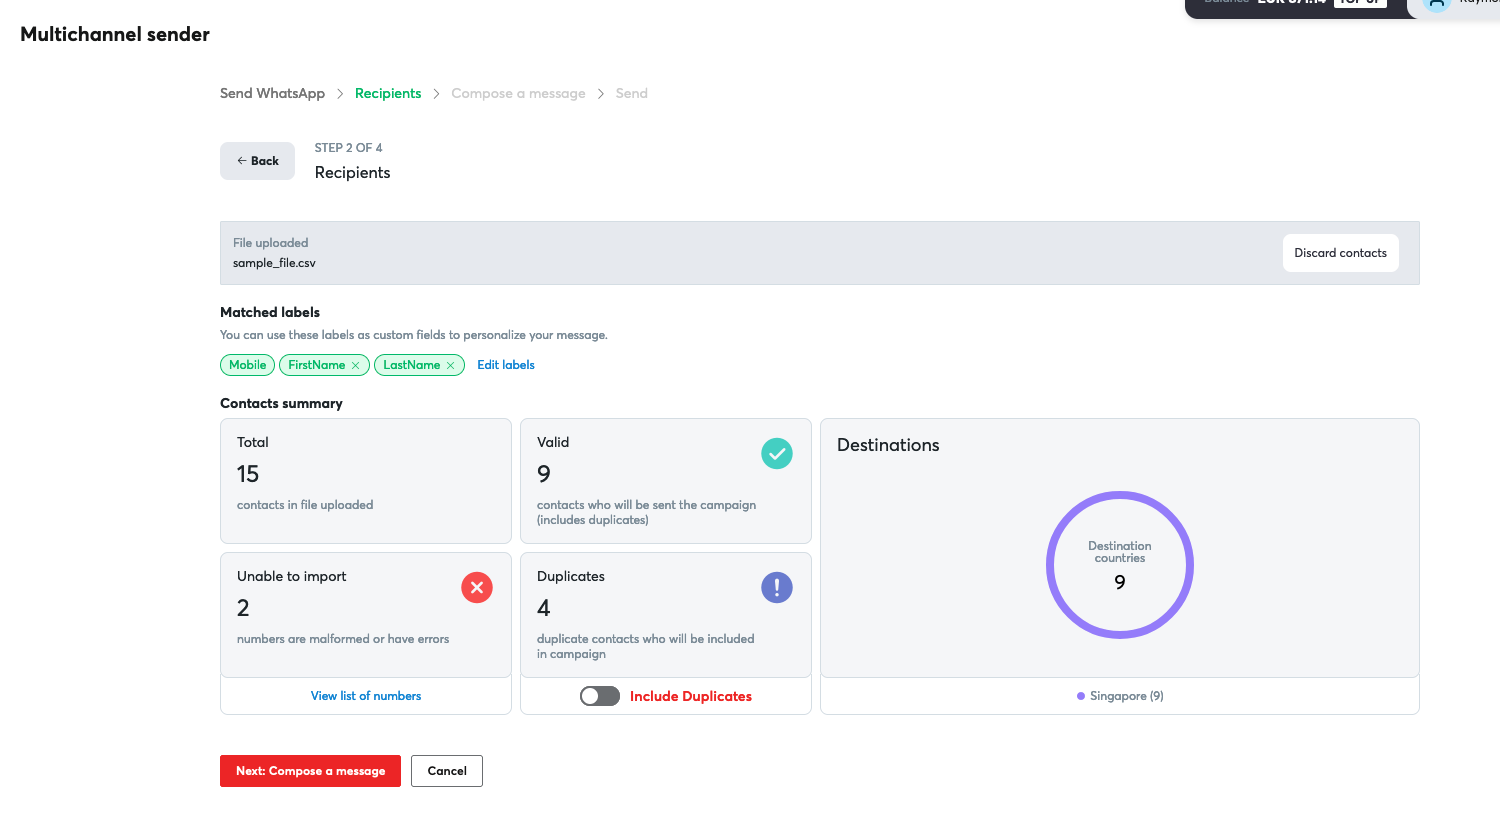The height and width of the screenshot is (822, 1500).
Task: Toggle the Include Duplicates switch
Action: click(x=600, y=696)
